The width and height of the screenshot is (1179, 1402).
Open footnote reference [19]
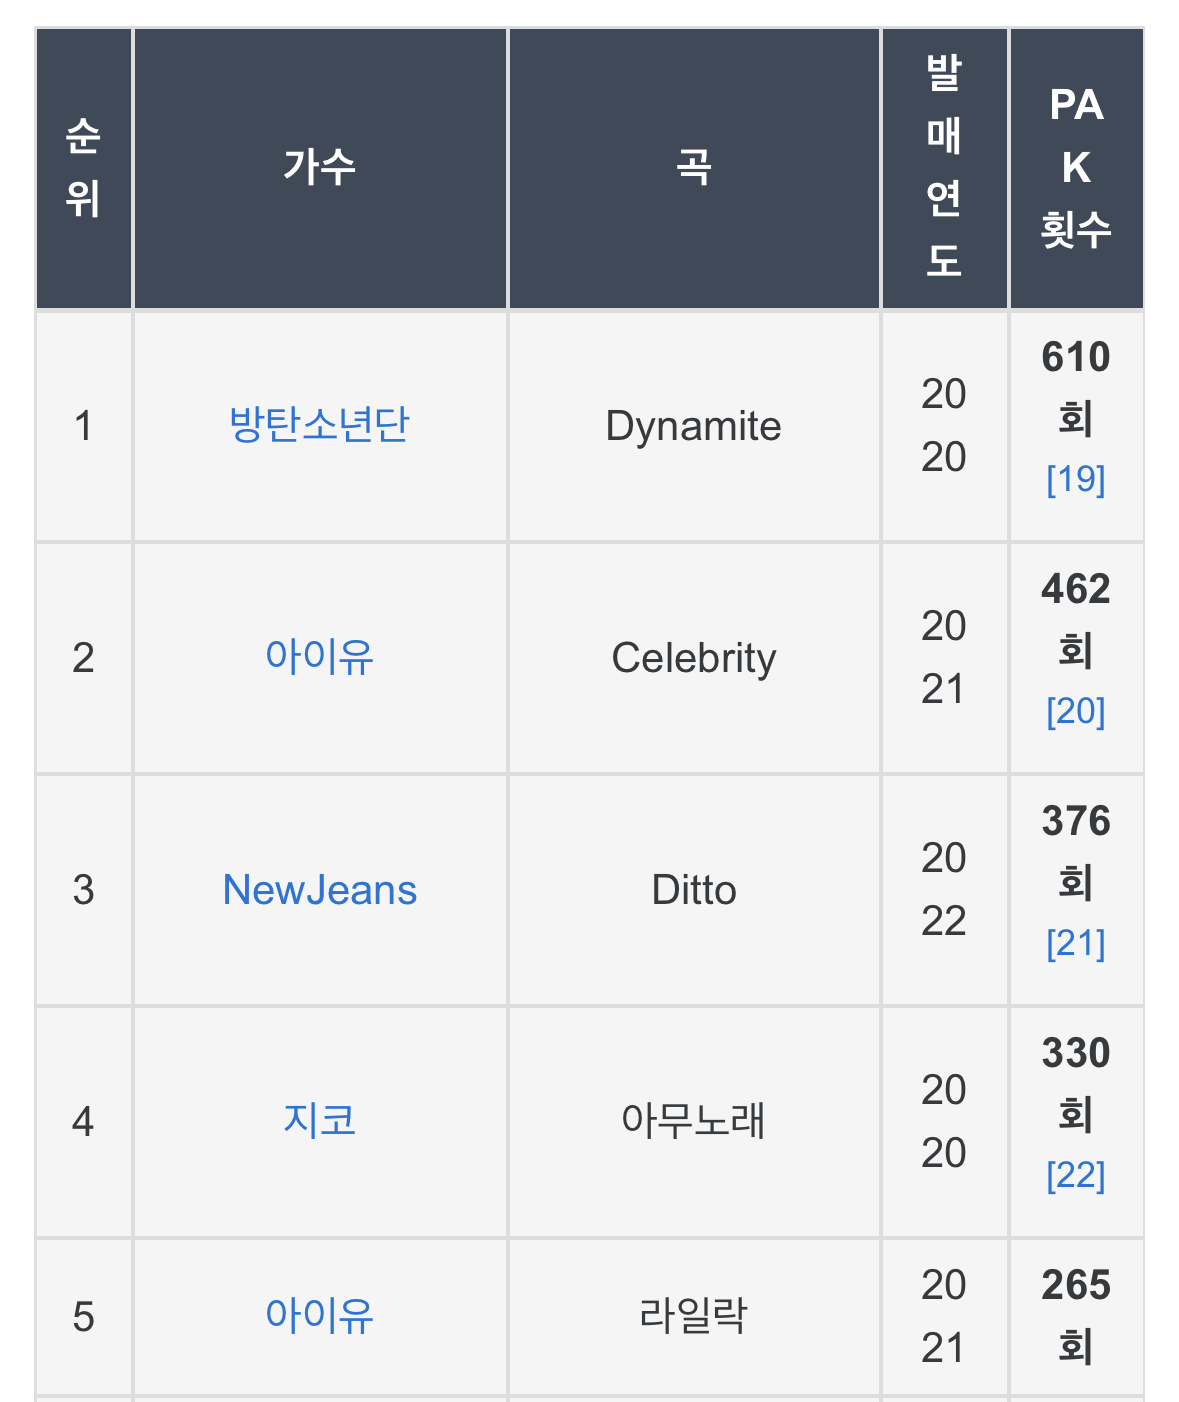(1076, 480)
